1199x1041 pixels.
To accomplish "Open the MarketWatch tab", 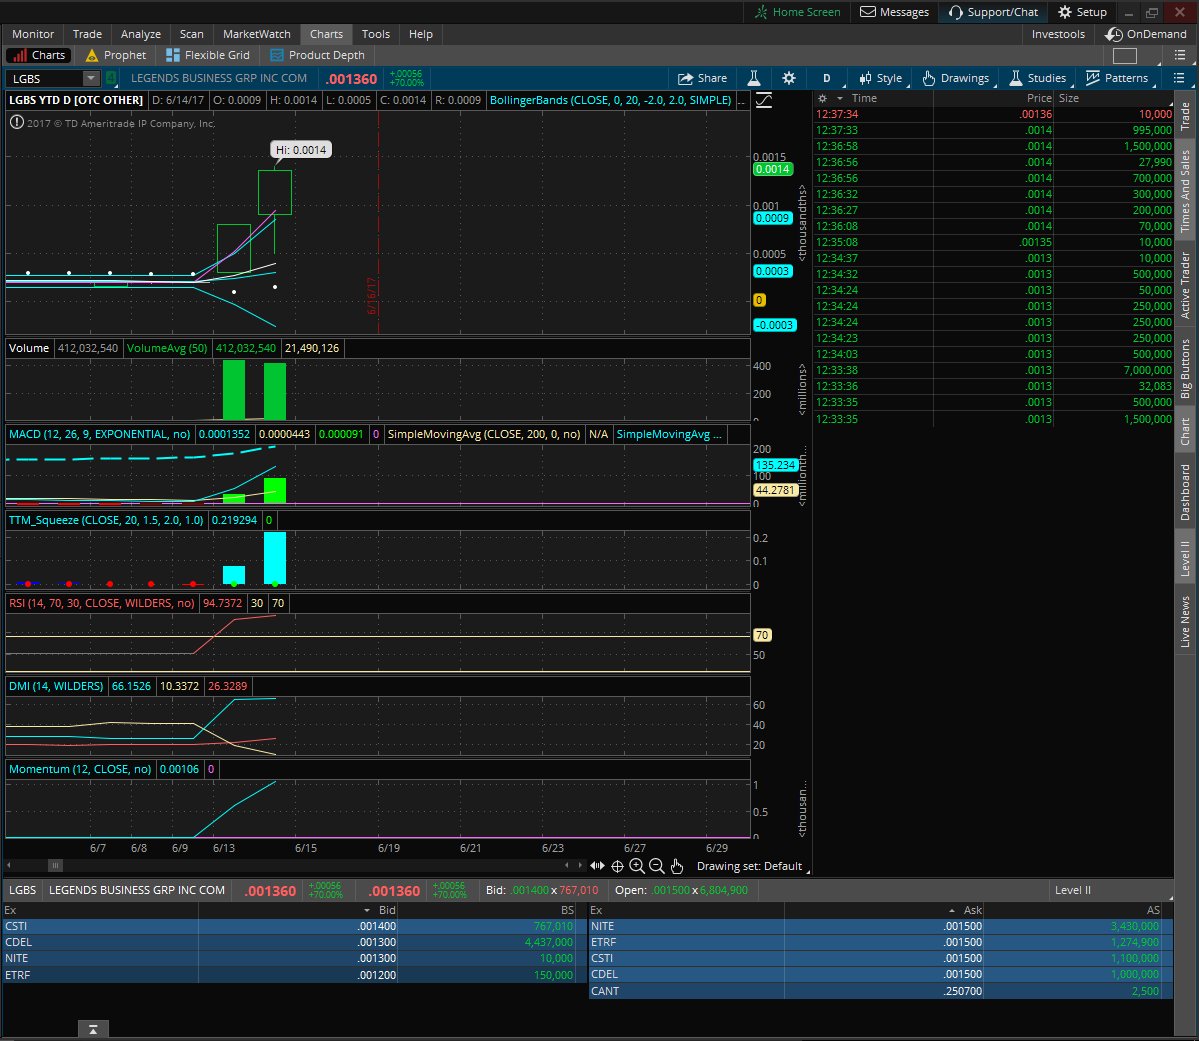I will (x=256, y=34).
